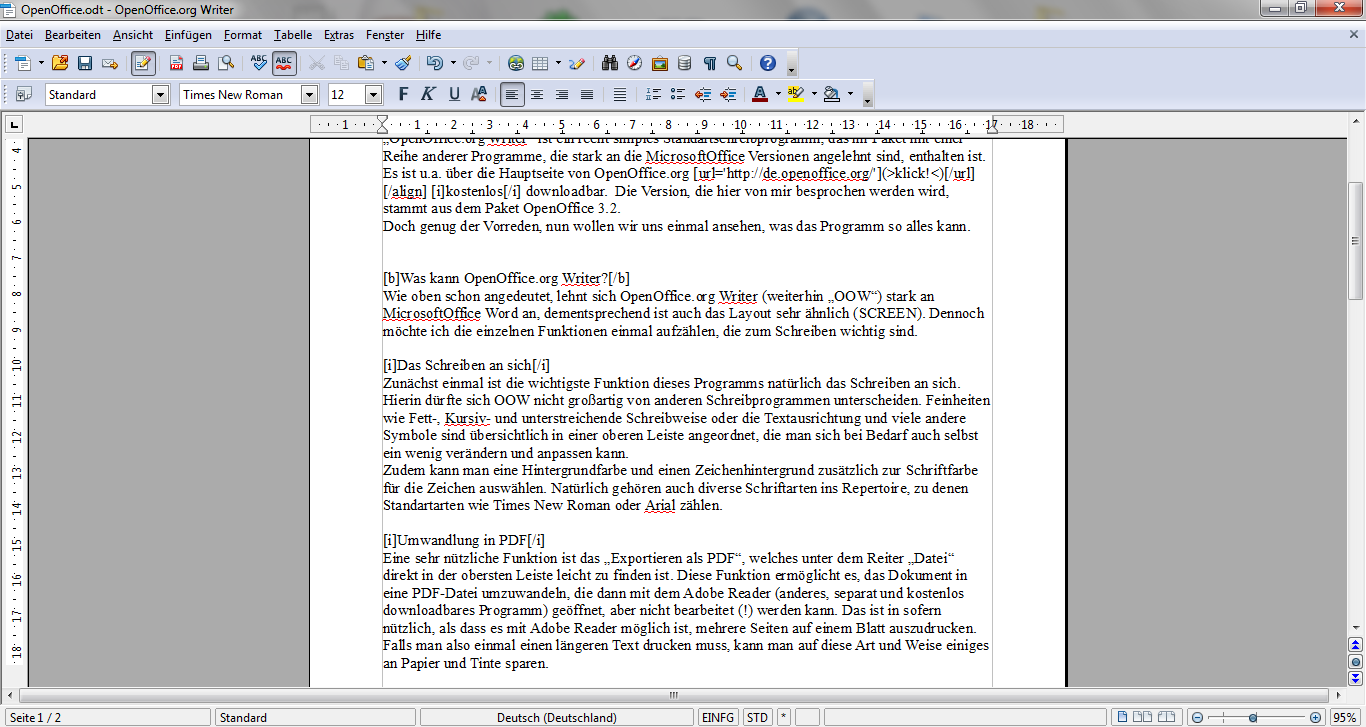Open the highlighting color dropdown arrow
1366x727 pixels.
(814, 94)
